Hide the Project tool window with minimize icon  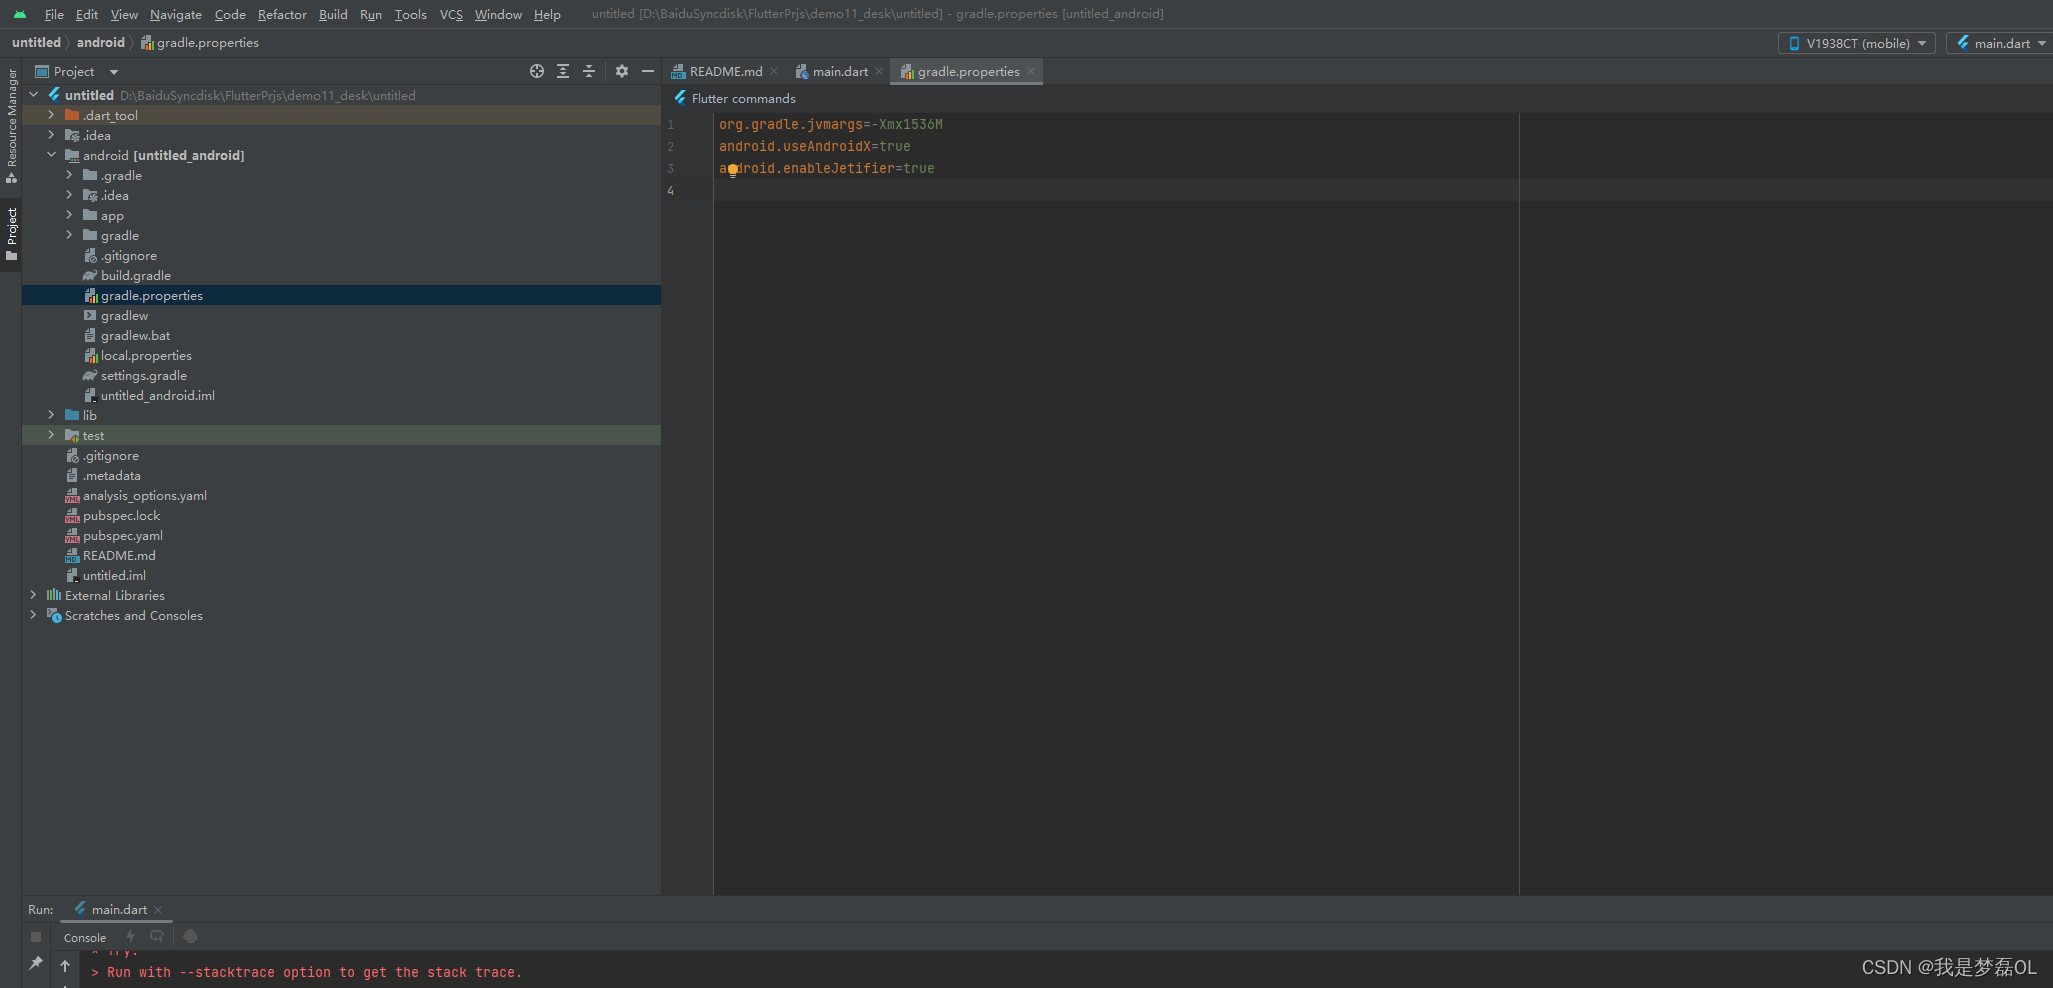[648, 71]
